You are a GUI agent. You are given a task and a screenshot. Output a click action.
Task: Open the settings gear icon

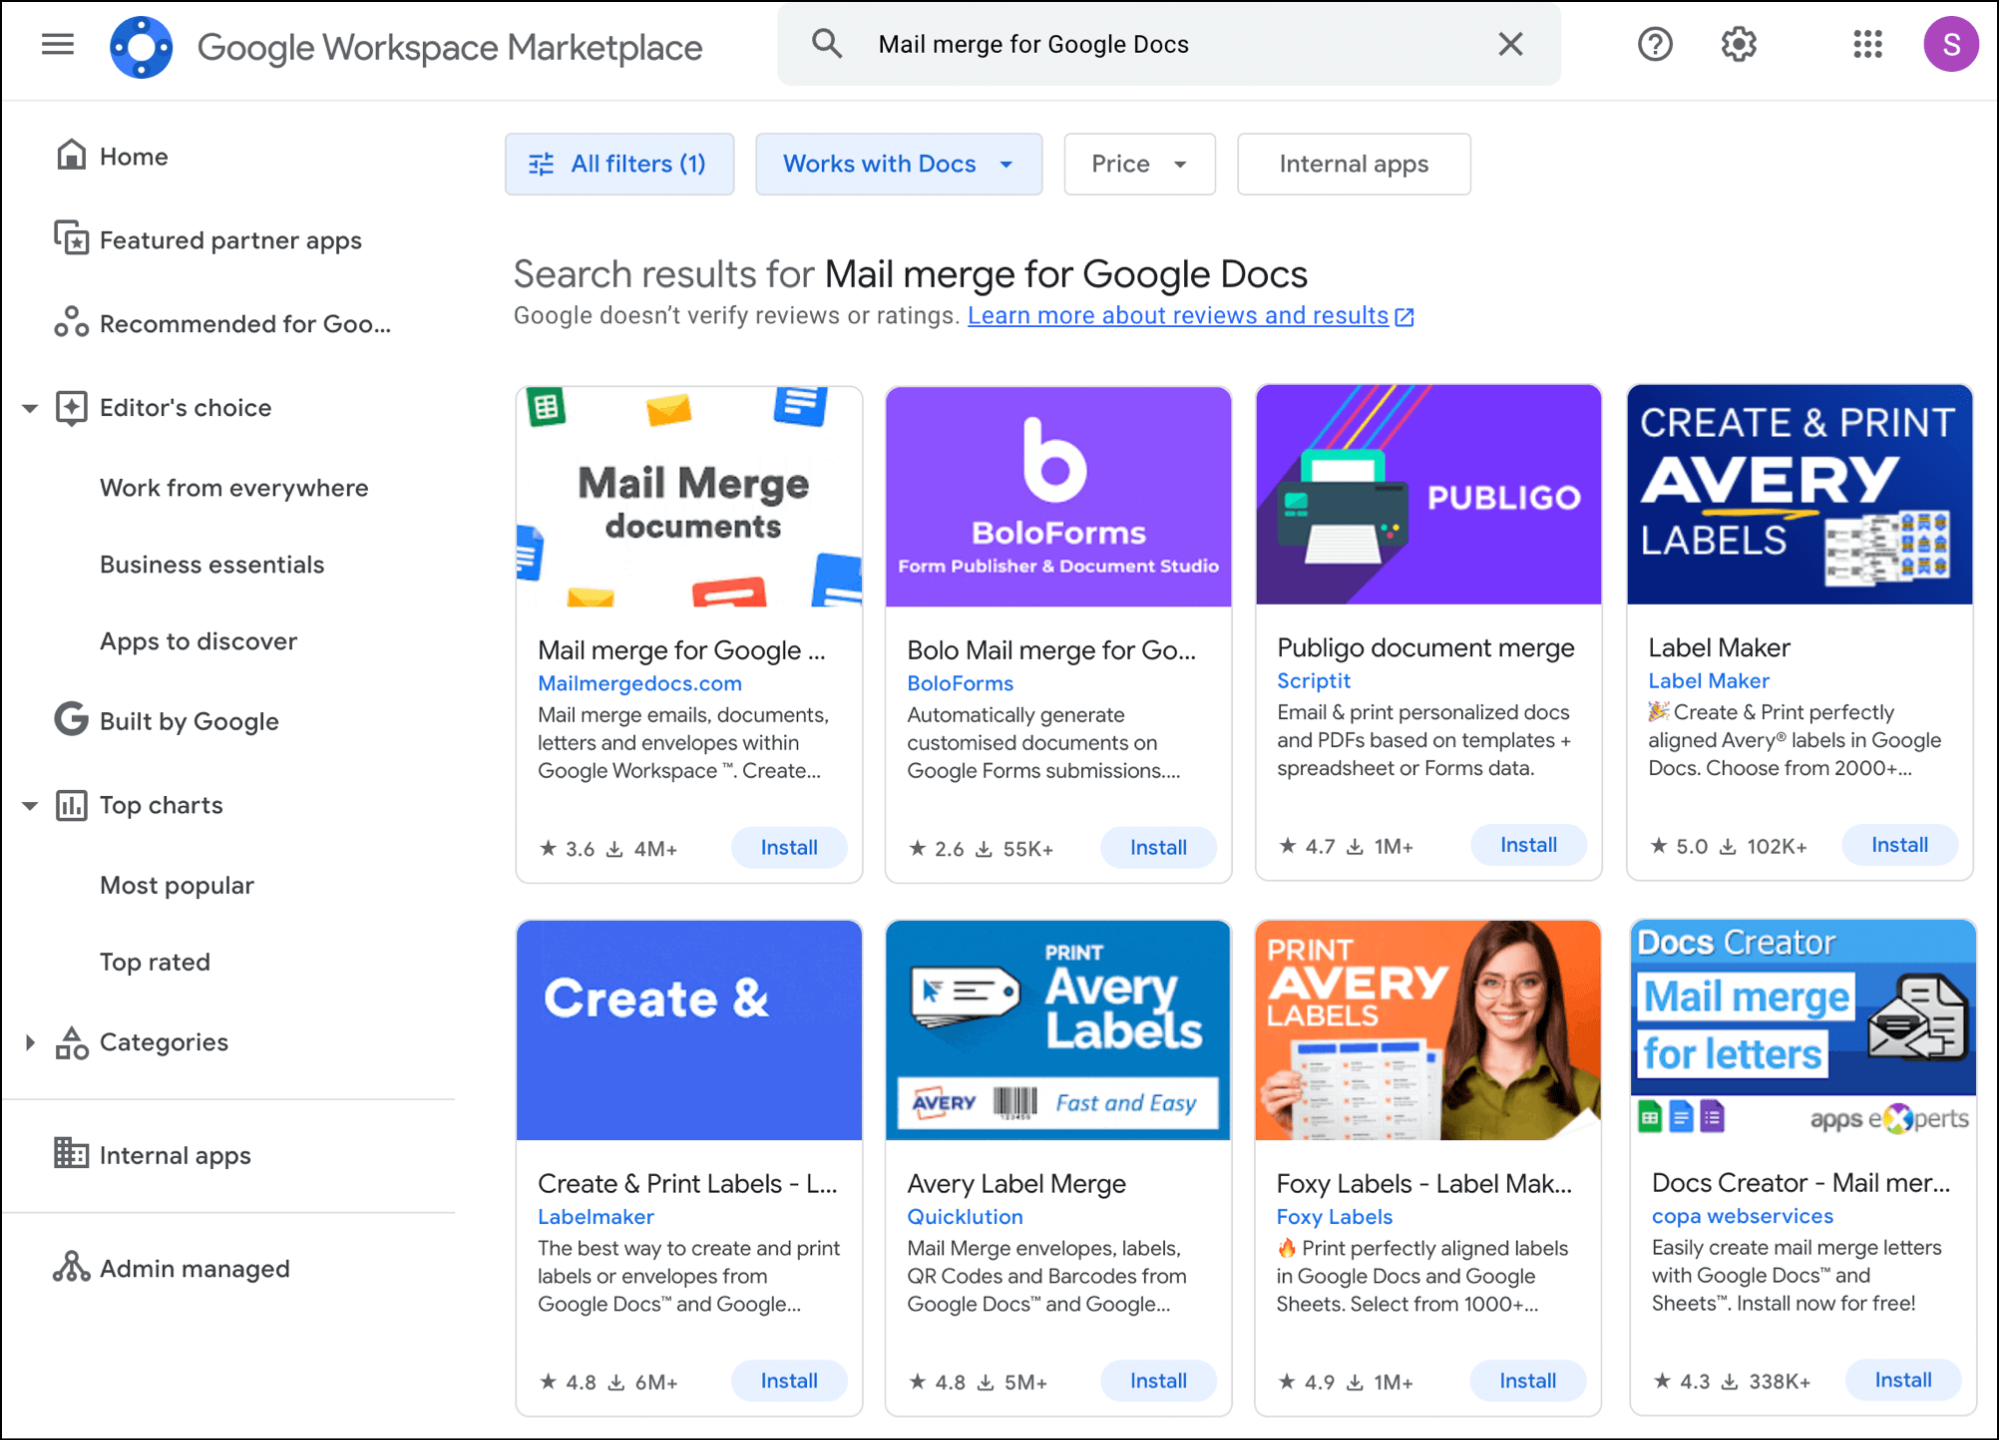(1738, 44)
